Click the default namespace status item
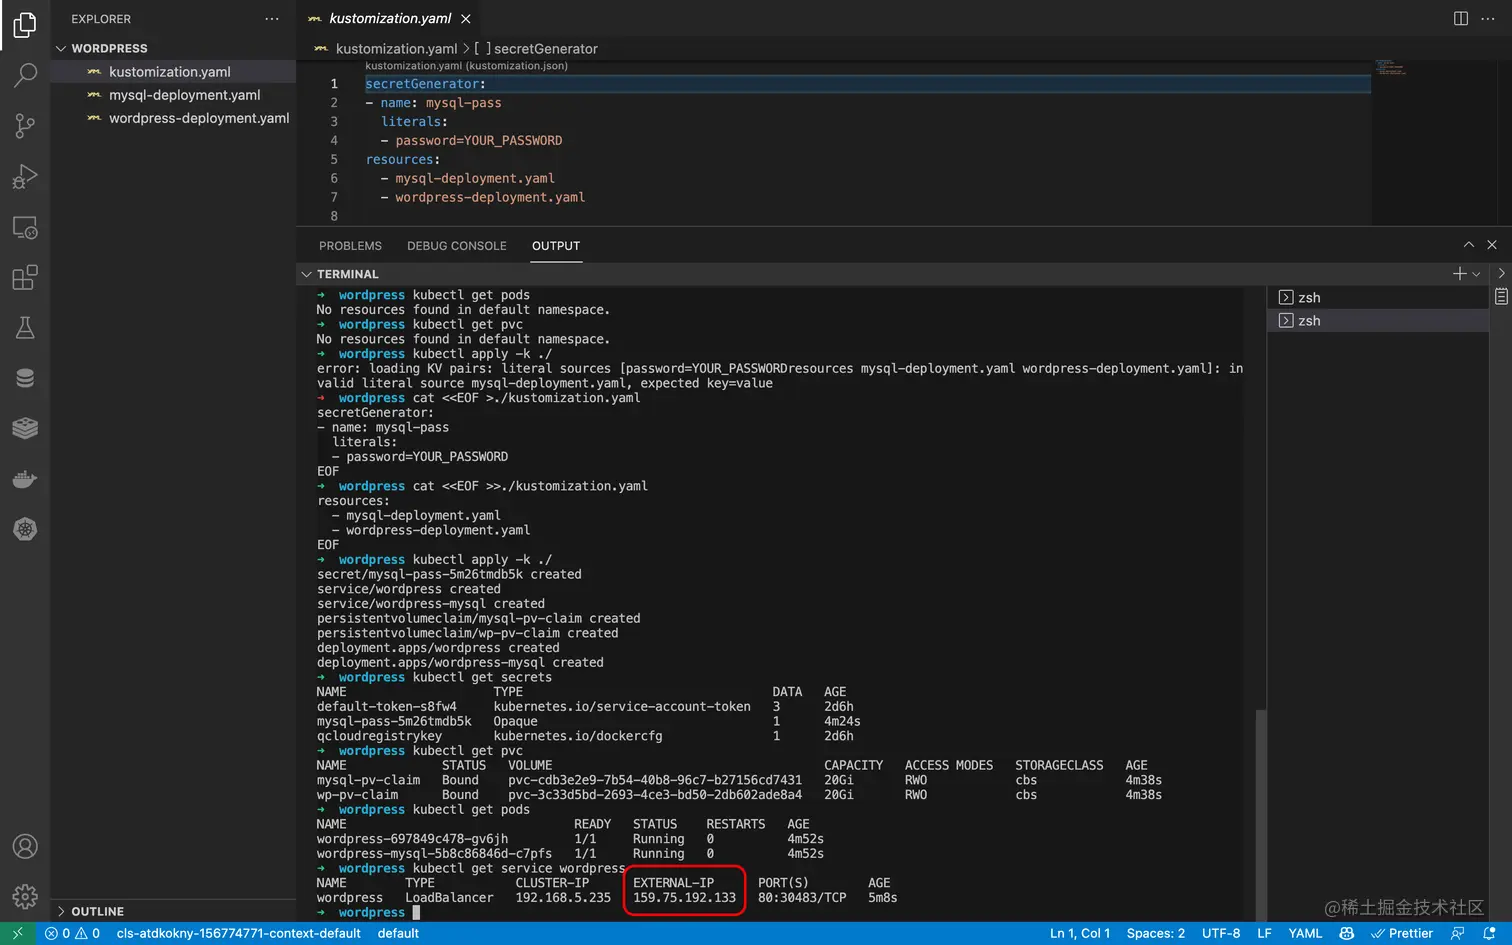 tap(398, 933)
